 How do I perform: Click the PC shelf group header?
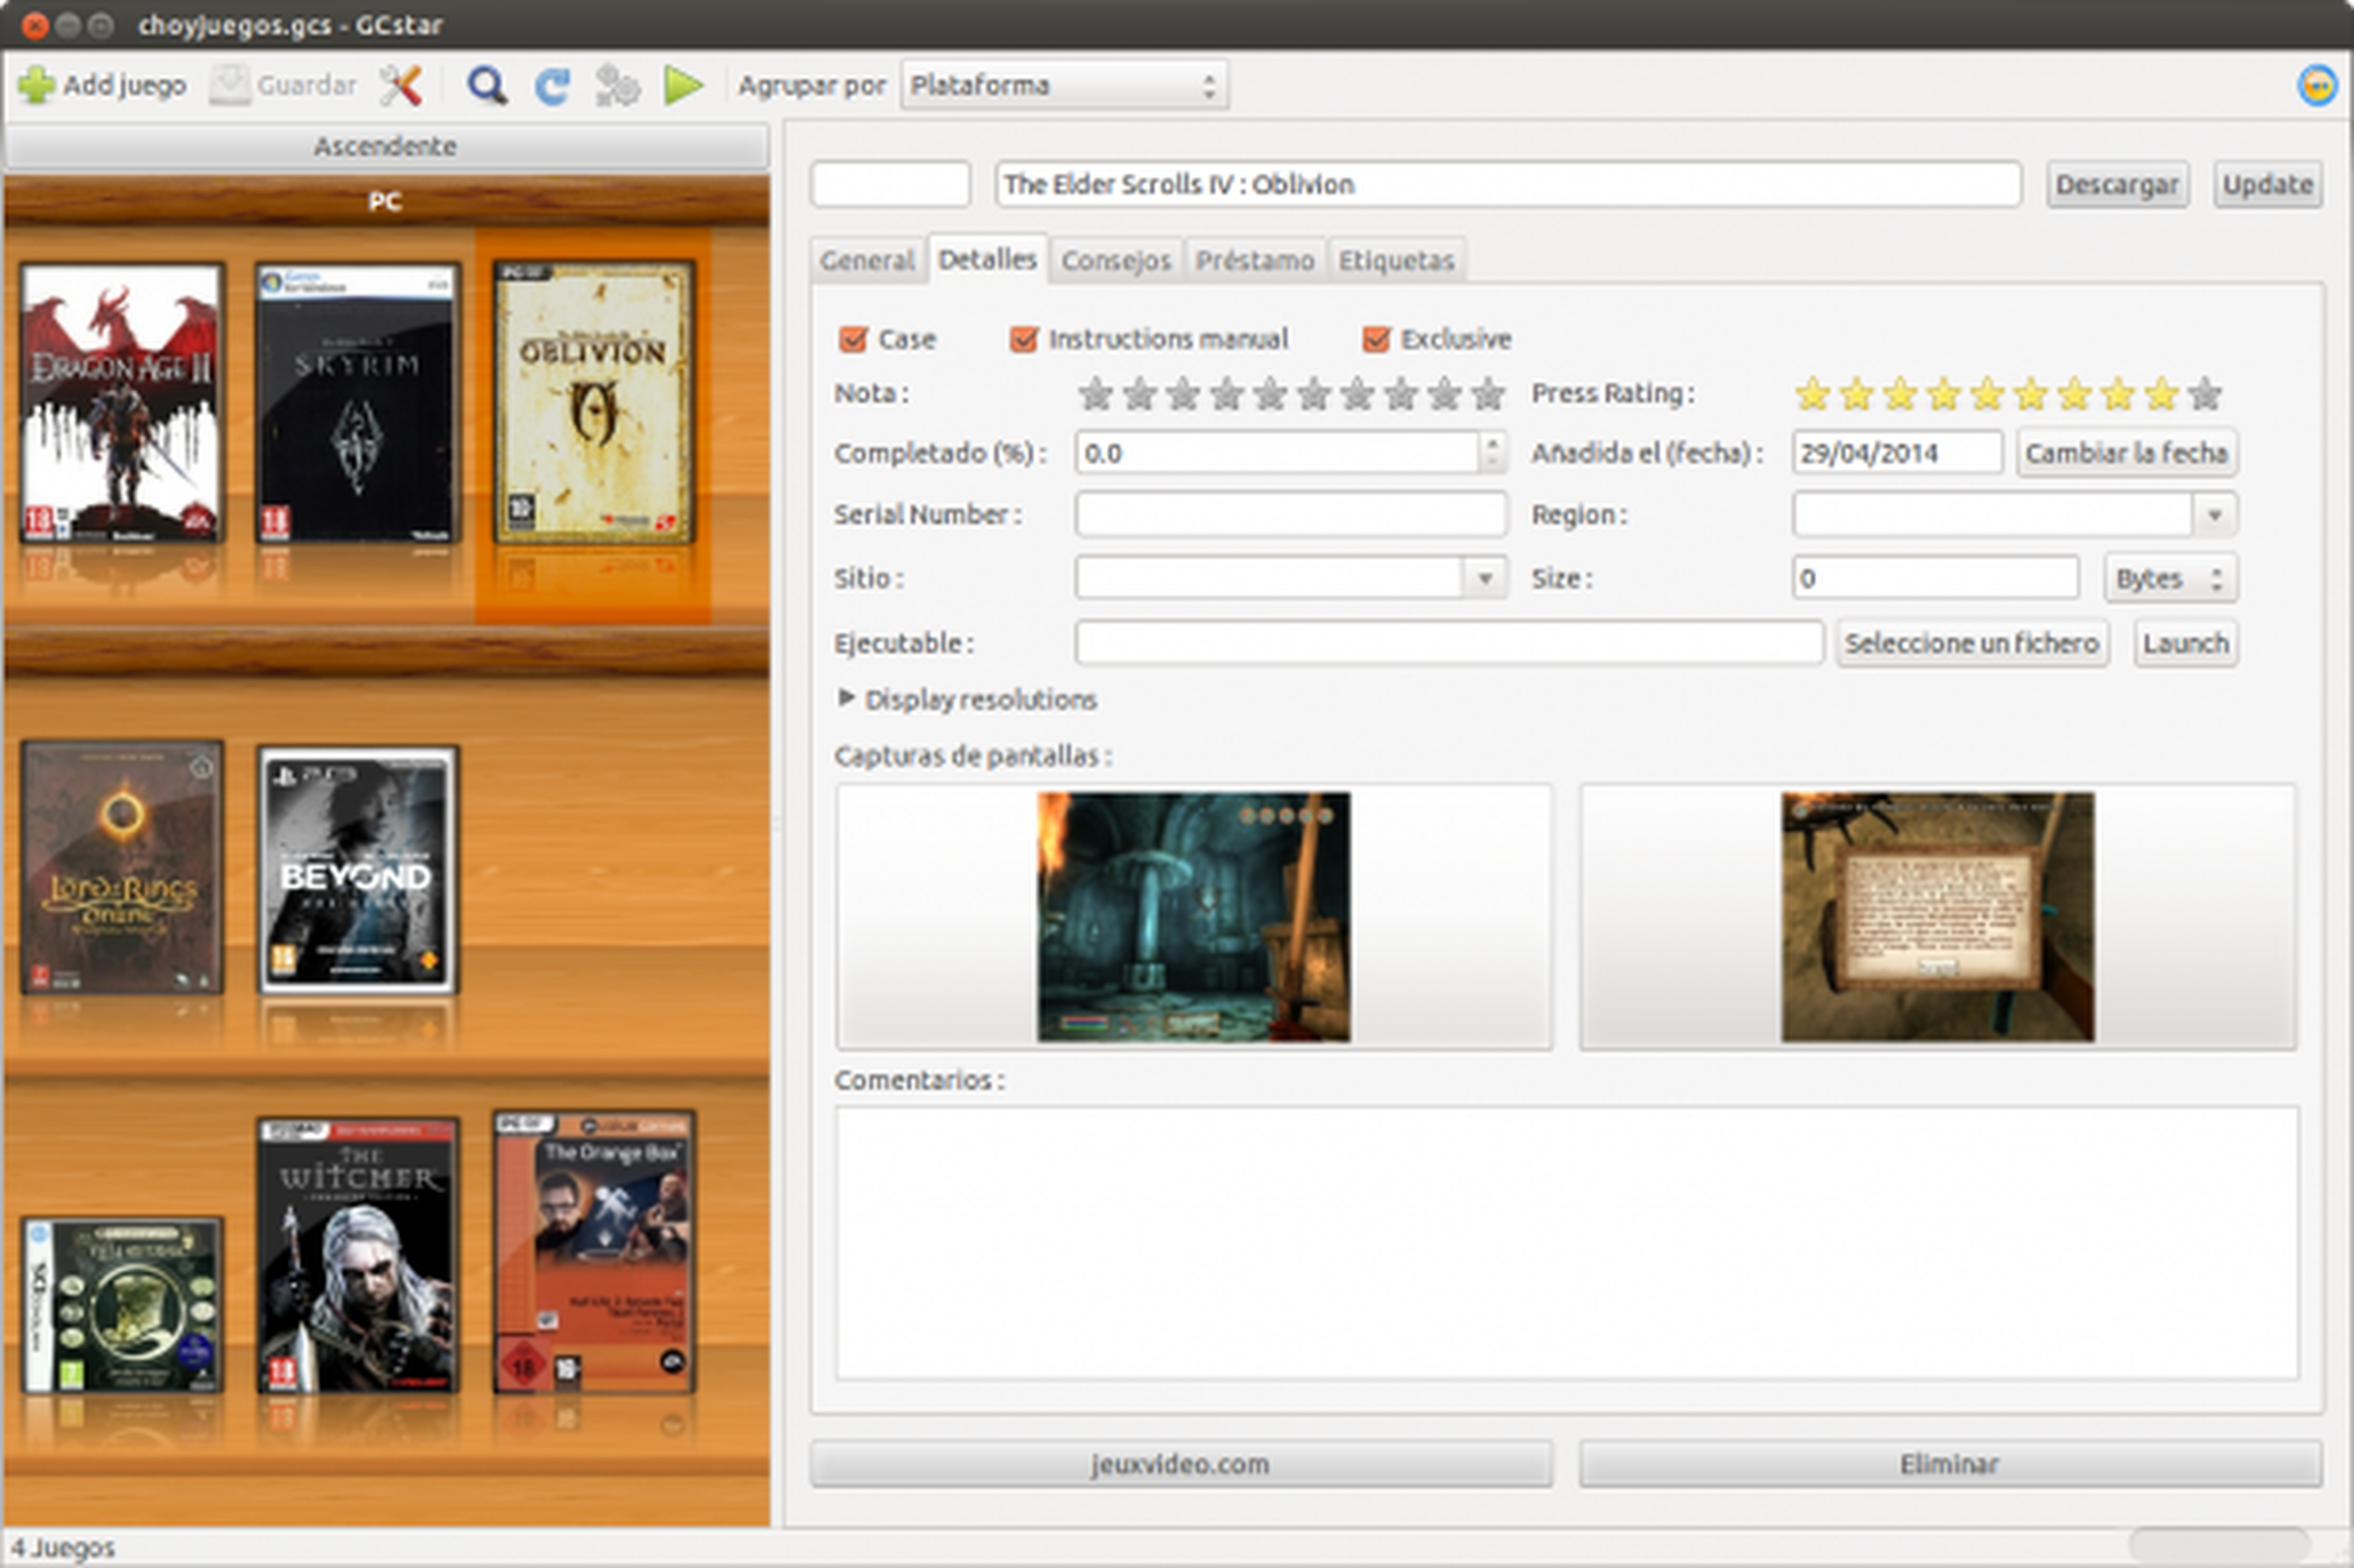386,201
